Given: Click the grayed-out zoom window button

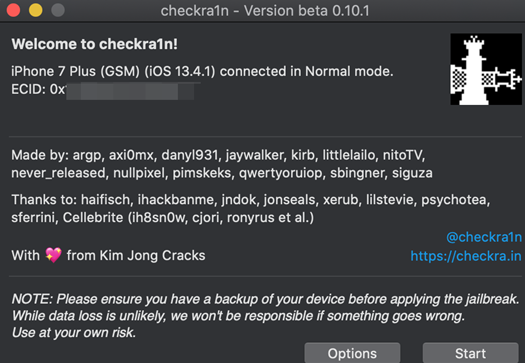Looking at the screenshot, I should [x=58, y=10].
